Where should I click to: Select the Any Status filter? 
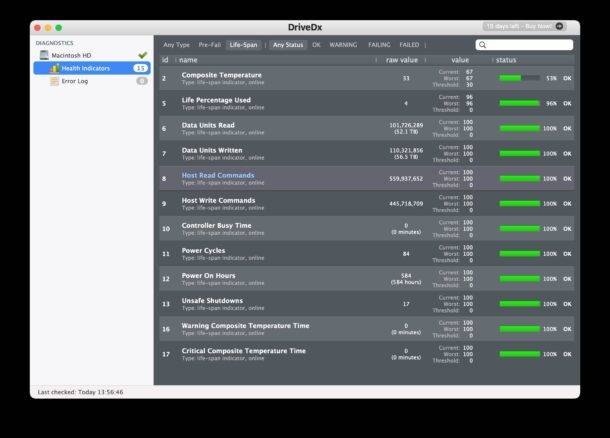(x=288, y=45)
